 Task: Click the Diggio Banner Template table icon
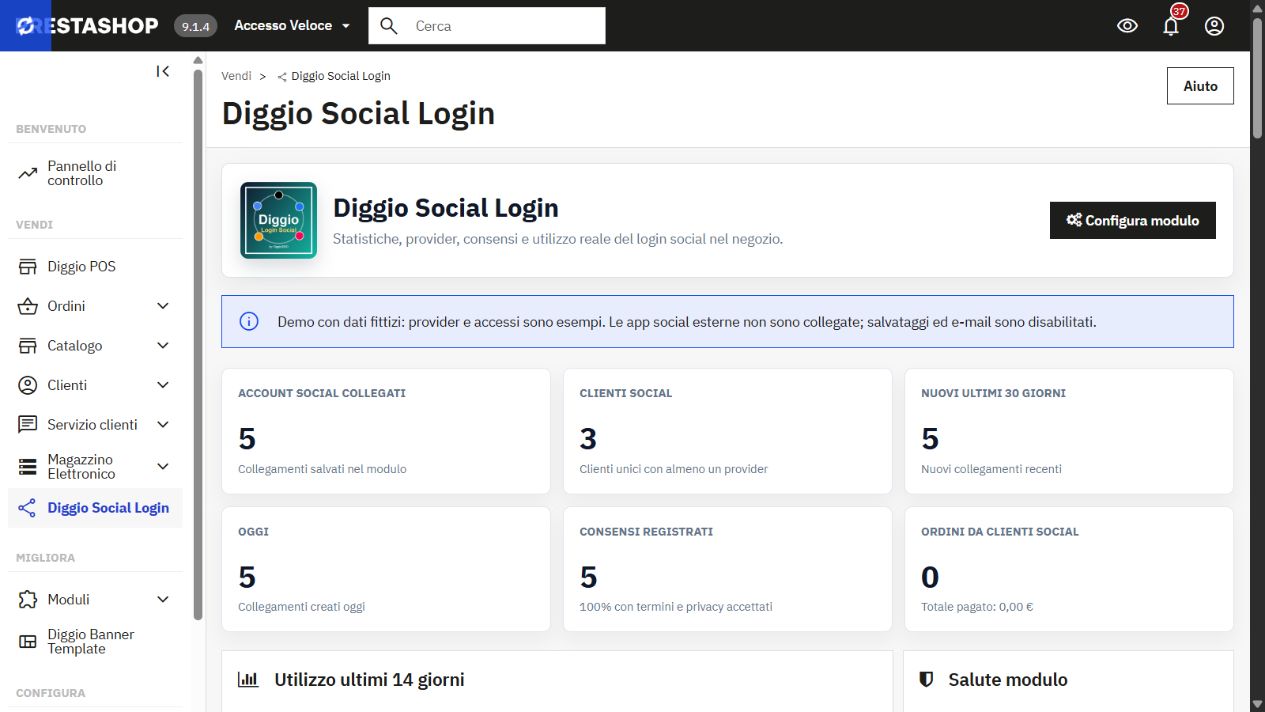point(28,642)
